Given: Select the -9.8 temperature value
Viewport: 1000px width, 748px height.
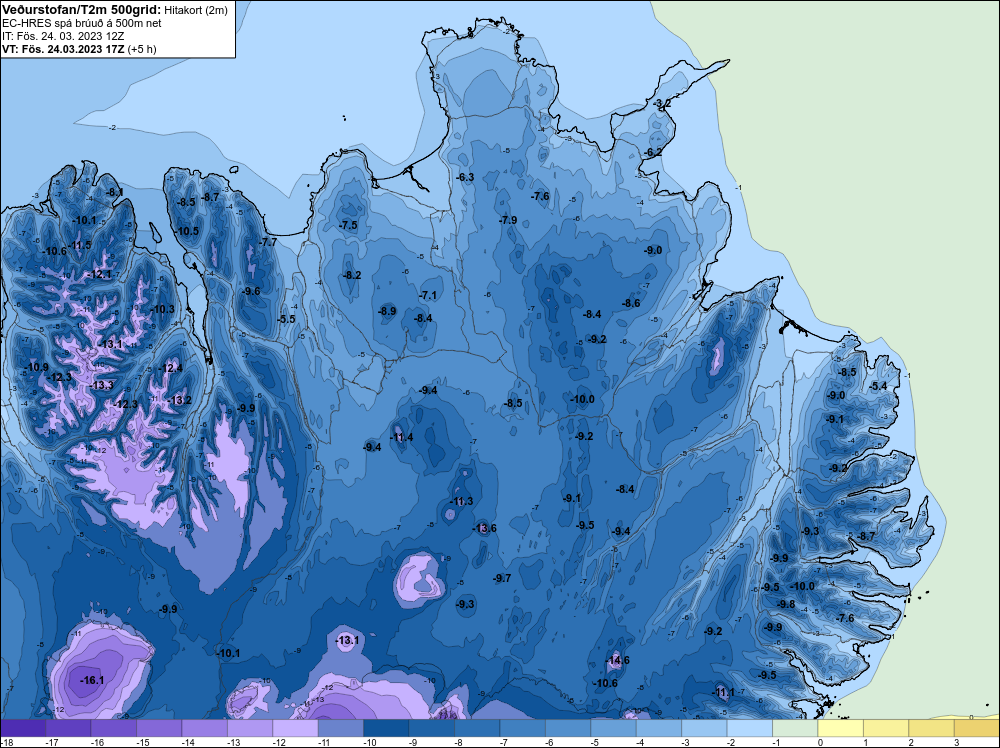Looking at the screenshot, I should pyautogui.click(x=786, y=604).
